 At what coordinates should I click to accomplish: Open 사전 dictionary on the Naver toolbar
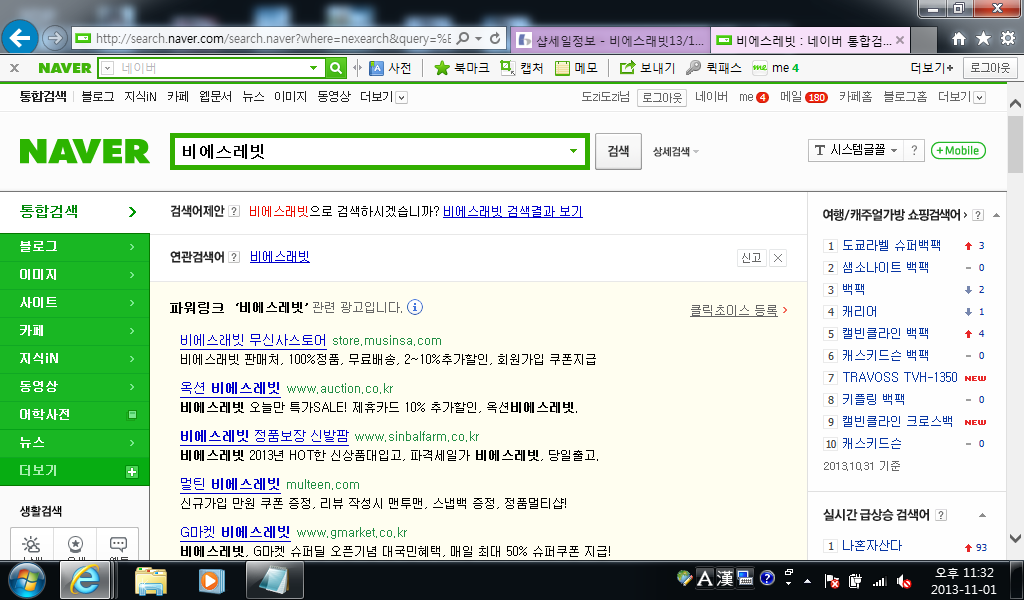tap(391, 68)
